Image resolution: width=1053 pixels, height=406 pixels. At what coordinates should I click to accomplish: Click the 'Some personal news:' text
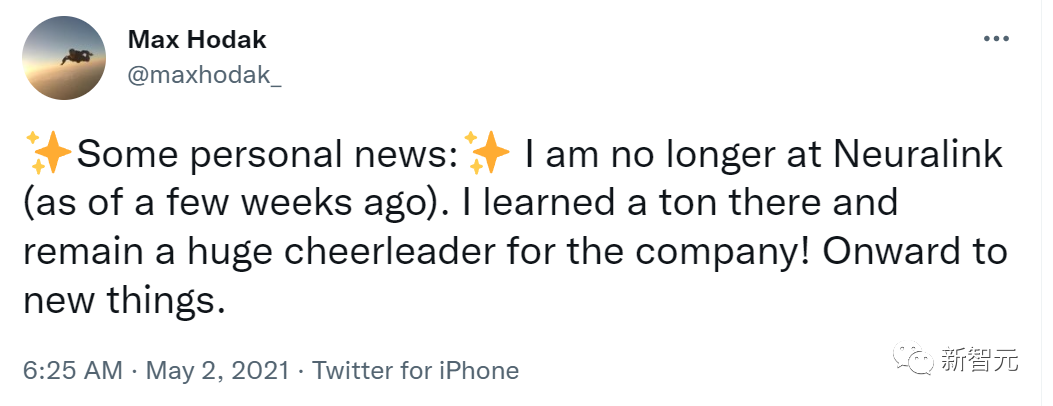click(x=267, y=157)
